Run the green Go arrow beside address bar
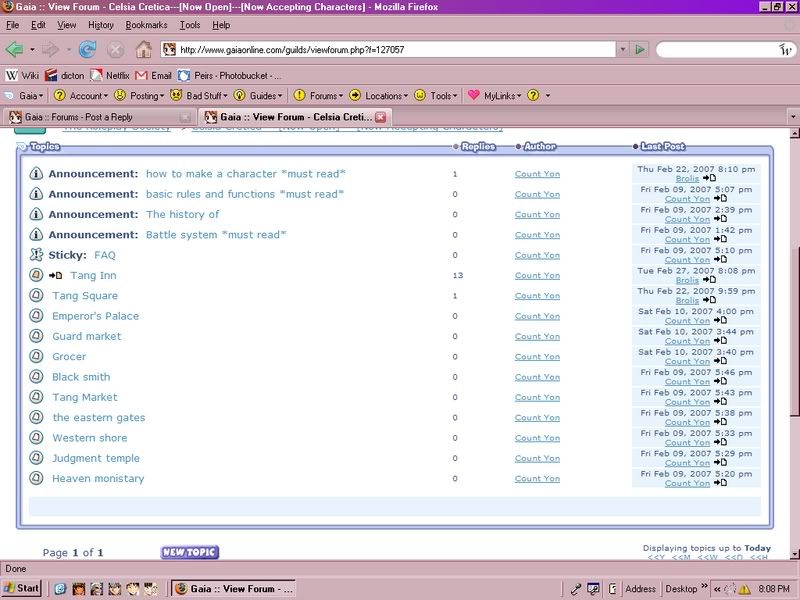The height and width of the screenshot is (600, 800). coord(639,49)
